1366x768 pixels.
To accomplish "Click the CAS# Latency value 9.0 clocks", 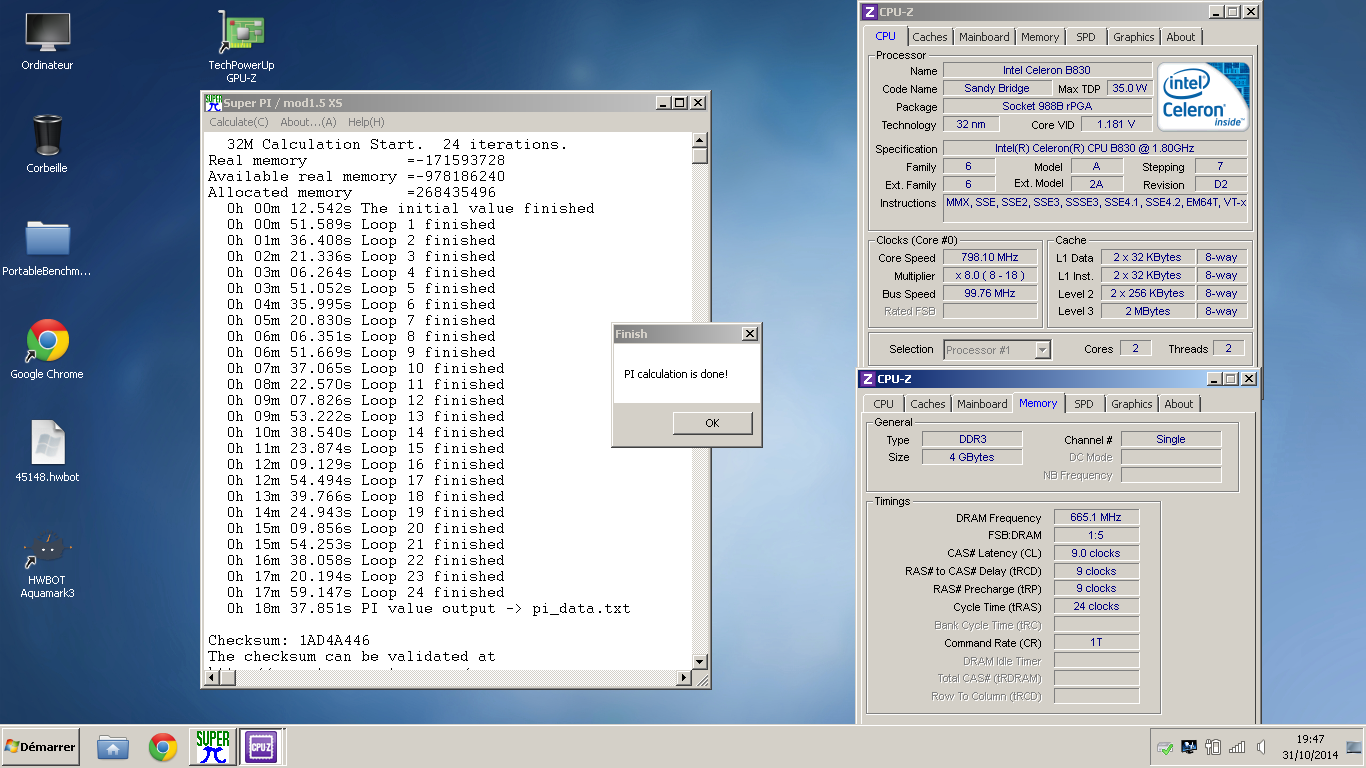I will click(x=1096, y=553).
